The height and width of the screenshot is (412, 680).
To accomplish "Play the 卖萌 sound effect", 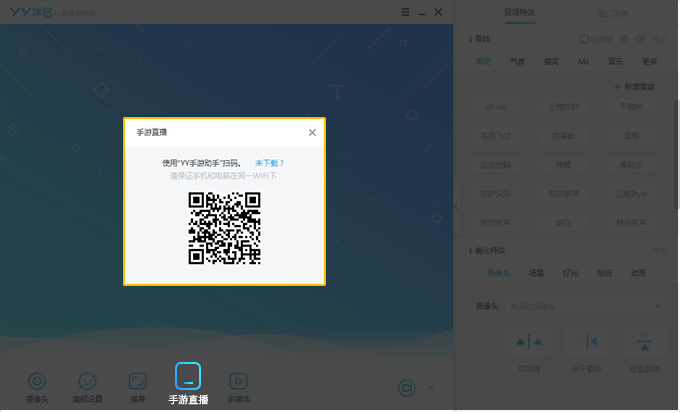I will (631, 136).
